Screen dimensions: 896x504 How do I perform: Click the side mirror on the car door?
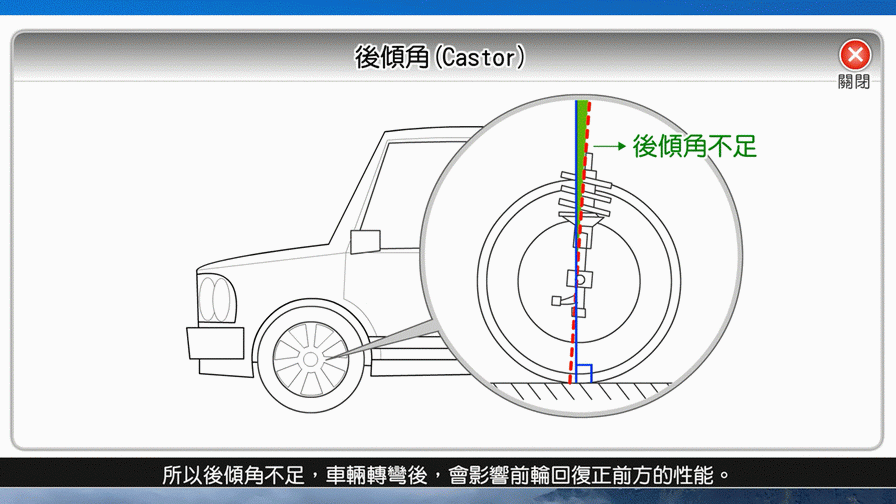coord(365,240)
